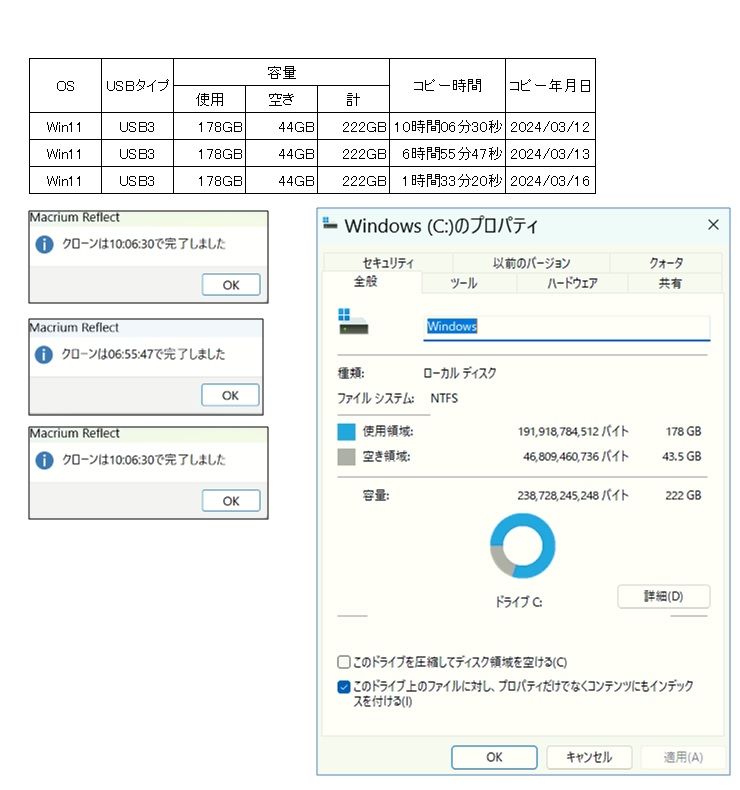Open the クォータ tab
This screenshot has width=740, height=790.
(666, 262)
